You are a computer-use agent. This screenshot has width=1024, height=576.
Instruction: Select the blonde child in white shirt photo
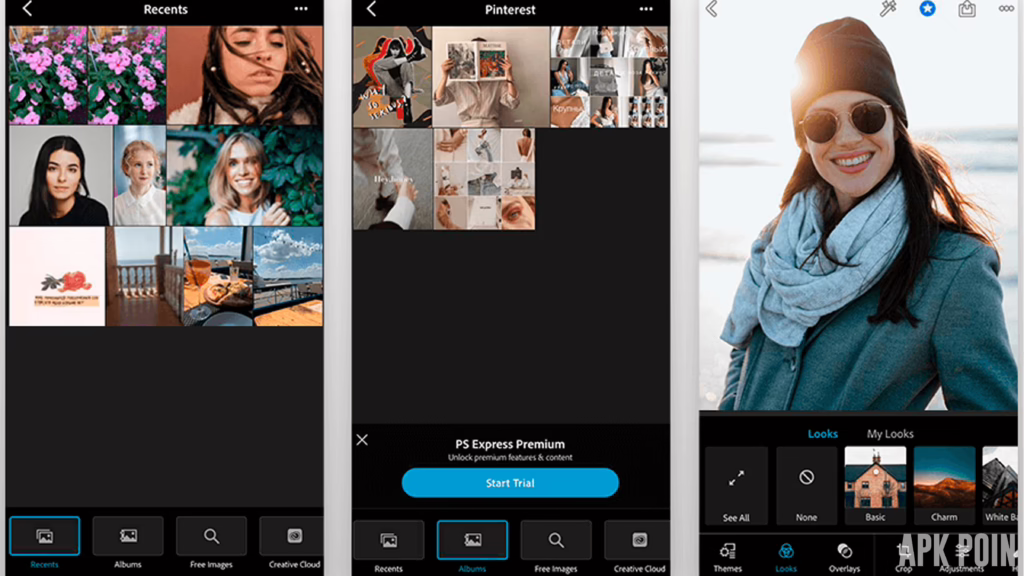click(140, 176)
